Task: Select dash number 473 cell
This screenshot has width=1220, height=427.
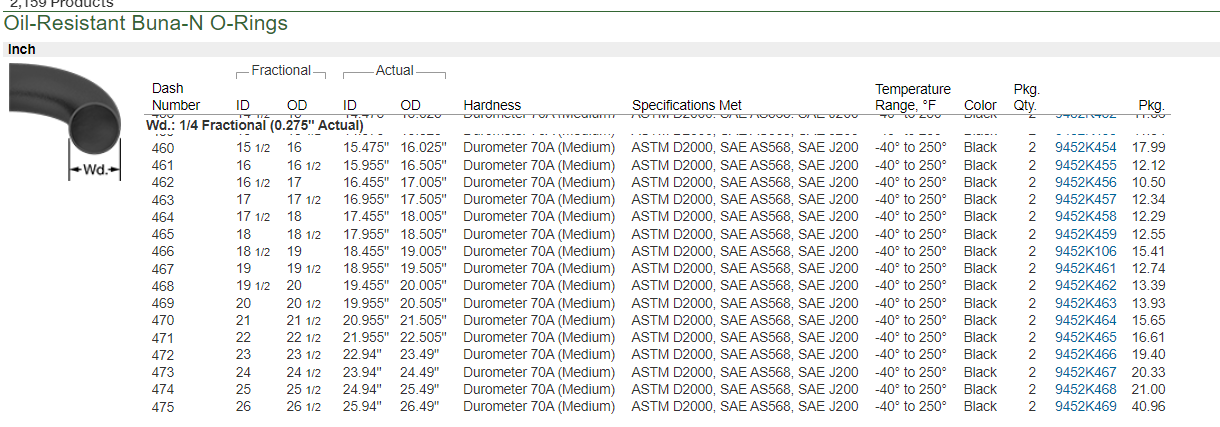Action: pyautogui.click(x=163, y=372)
